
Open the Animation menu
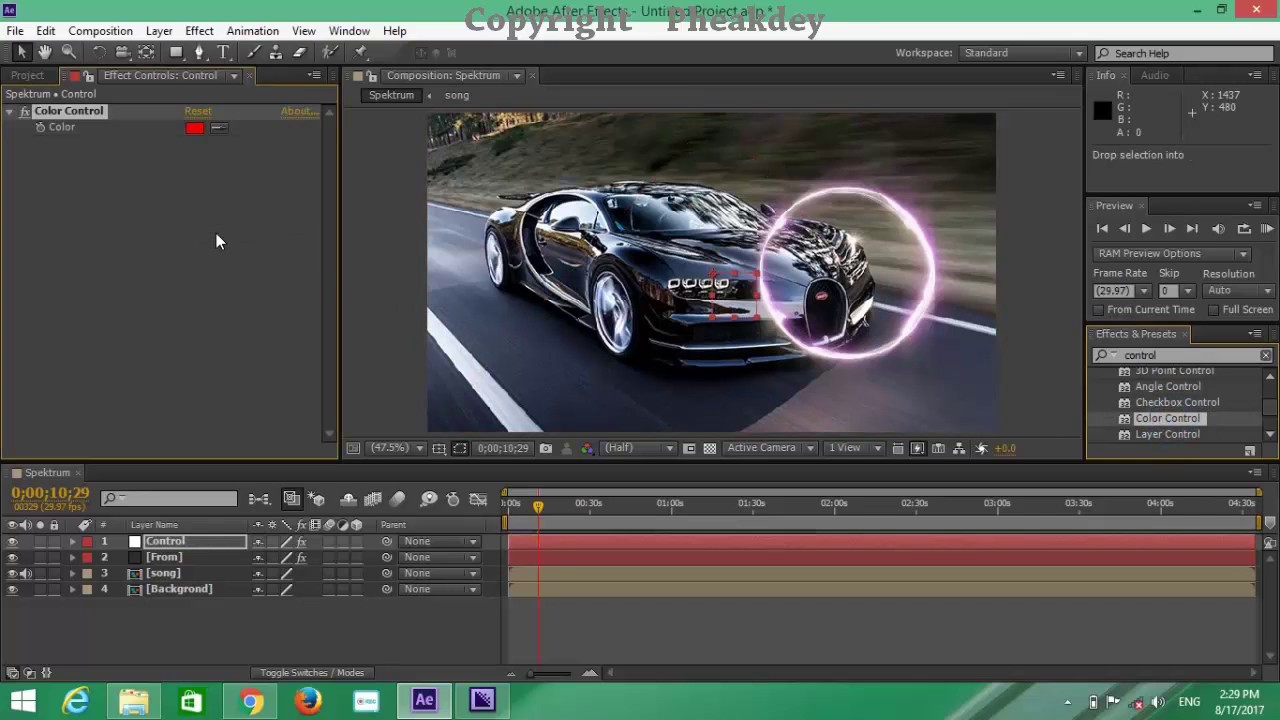click(252, 31)
